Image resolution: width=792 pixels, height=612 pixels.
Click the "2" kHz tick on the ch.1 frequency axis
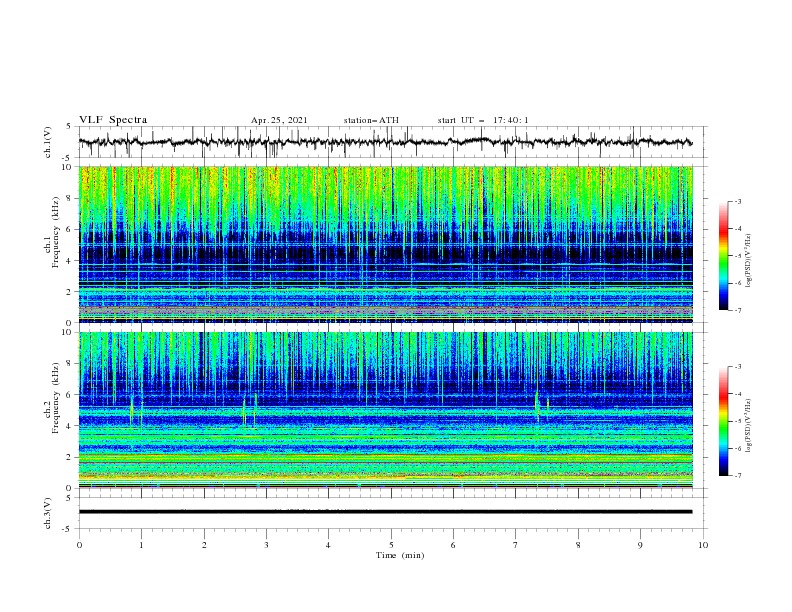click(70, 292)
